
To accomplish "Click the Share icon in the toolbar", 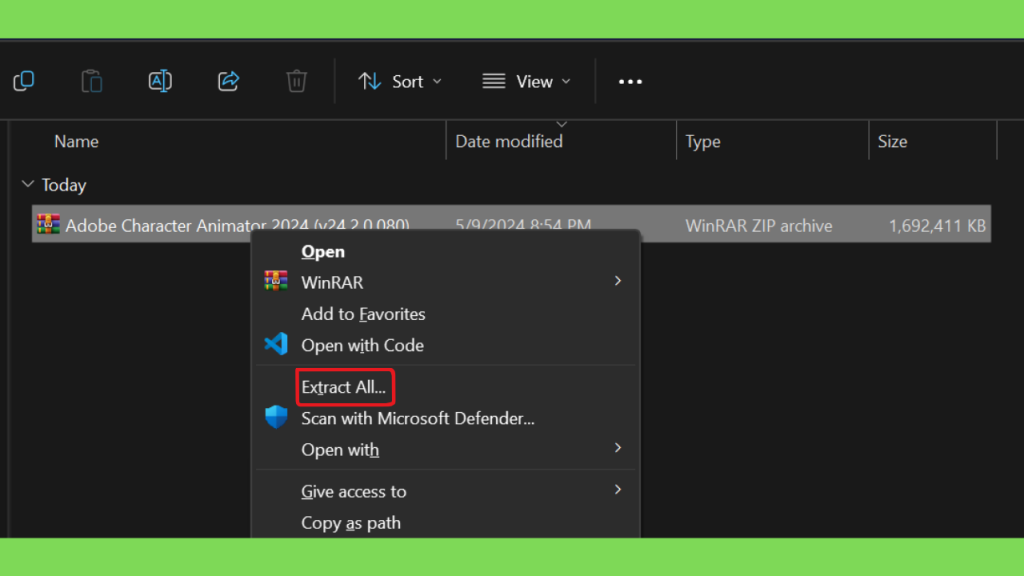I will point(229,81).
